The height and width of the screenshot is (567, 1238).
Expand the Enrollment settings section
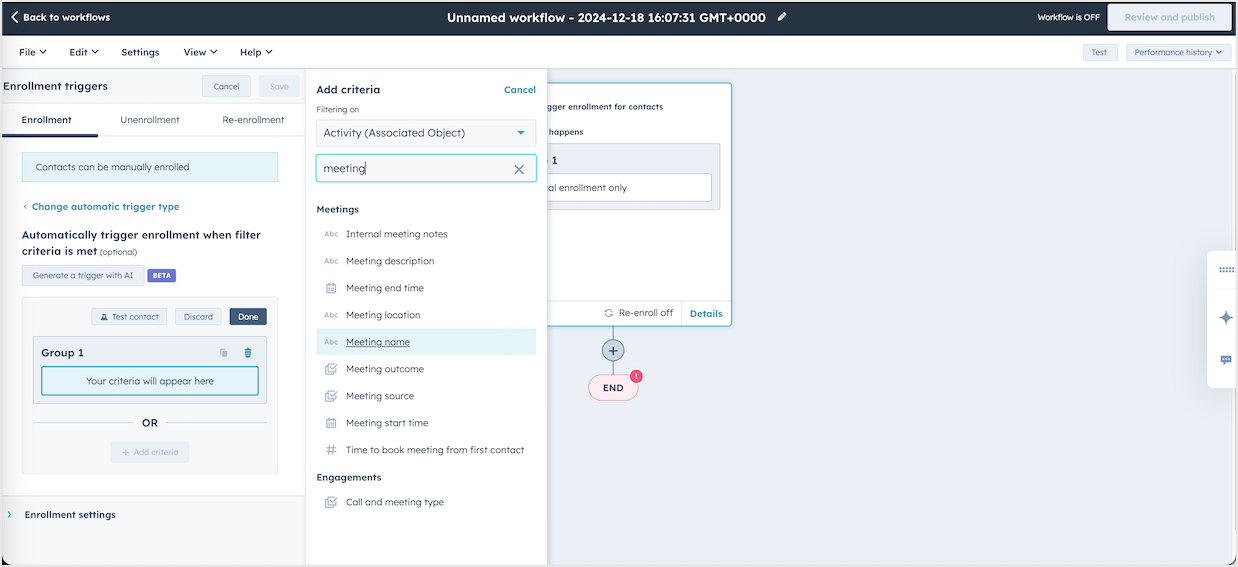[x=70, y=515]
